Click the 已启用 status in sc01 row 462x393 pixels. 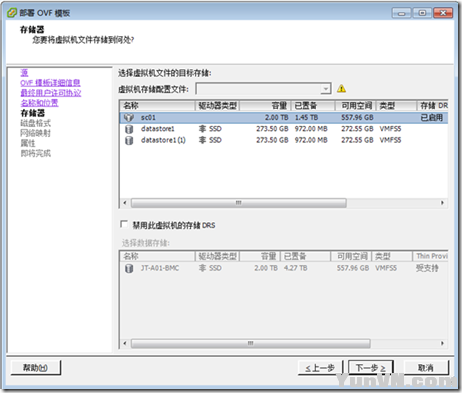pos(432,118)
